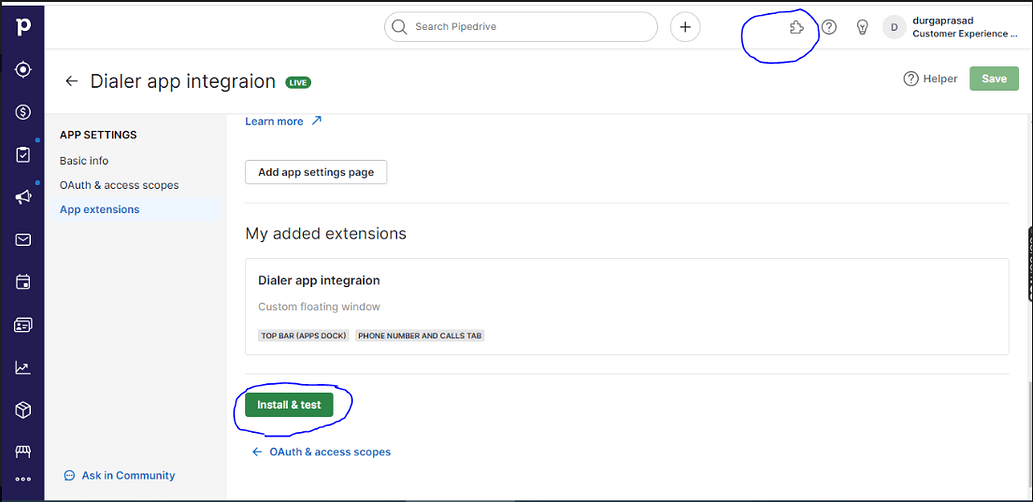
Task: Open Leads target icon in sidebar
Action: click(x=23, y=69)
